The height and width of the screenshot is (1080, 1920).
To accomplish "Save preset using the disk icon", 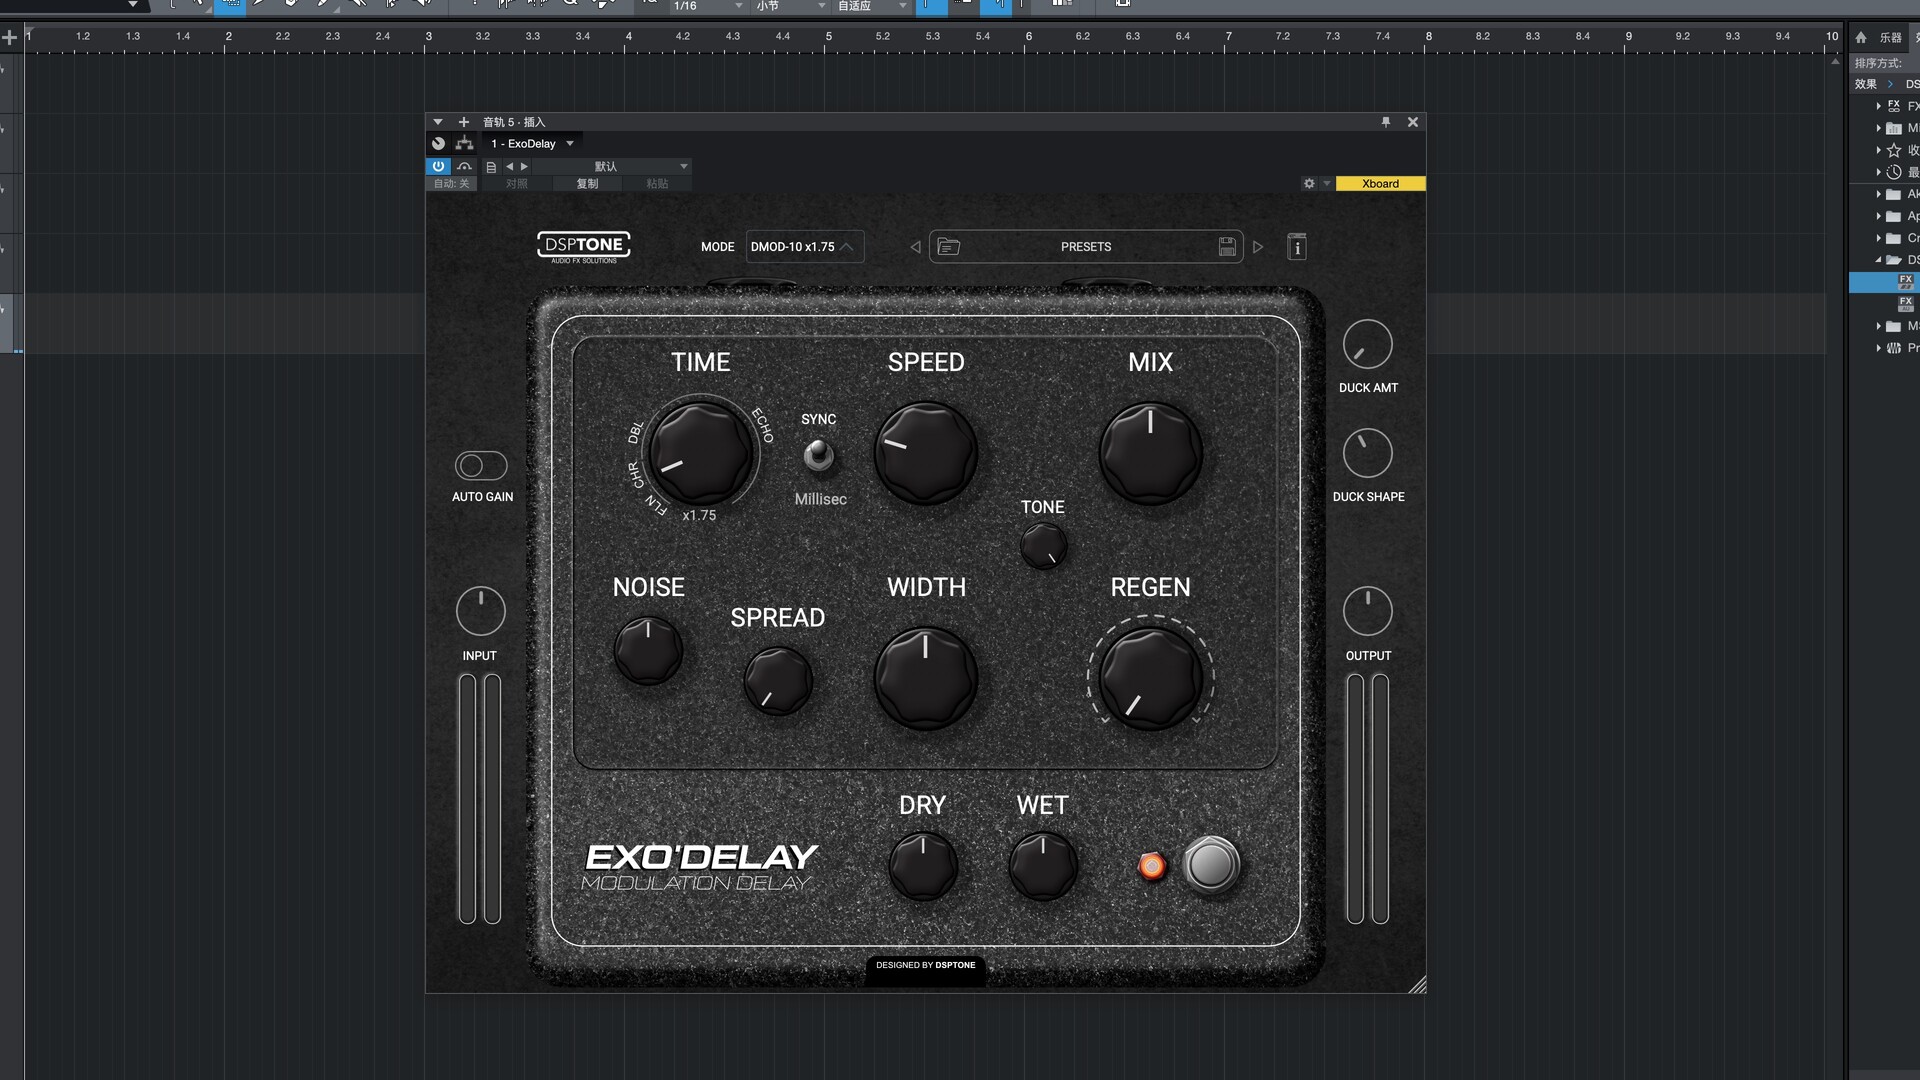I will 1228,246.
